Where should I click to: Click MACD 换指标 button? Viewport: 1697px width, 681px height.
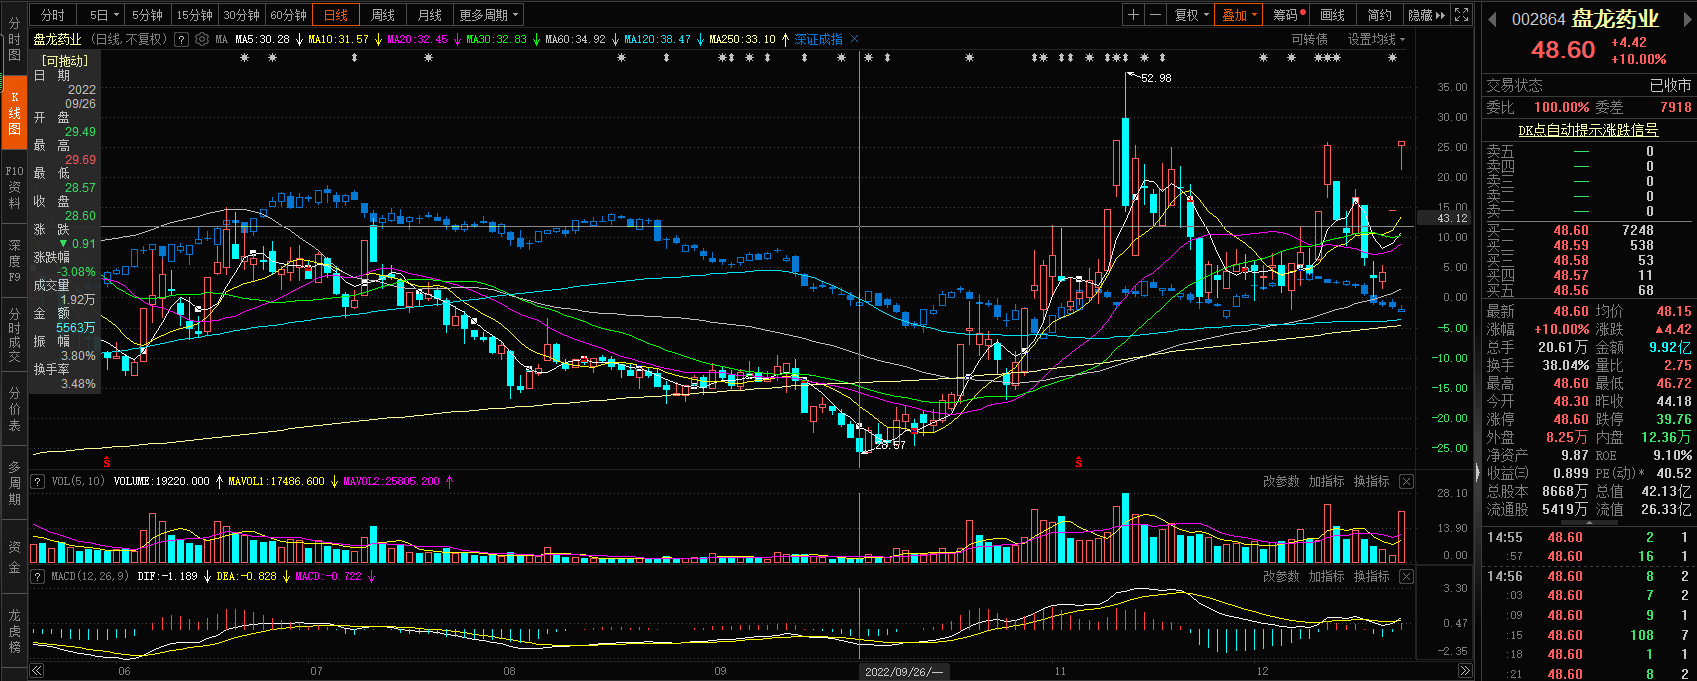(1371, 577)
